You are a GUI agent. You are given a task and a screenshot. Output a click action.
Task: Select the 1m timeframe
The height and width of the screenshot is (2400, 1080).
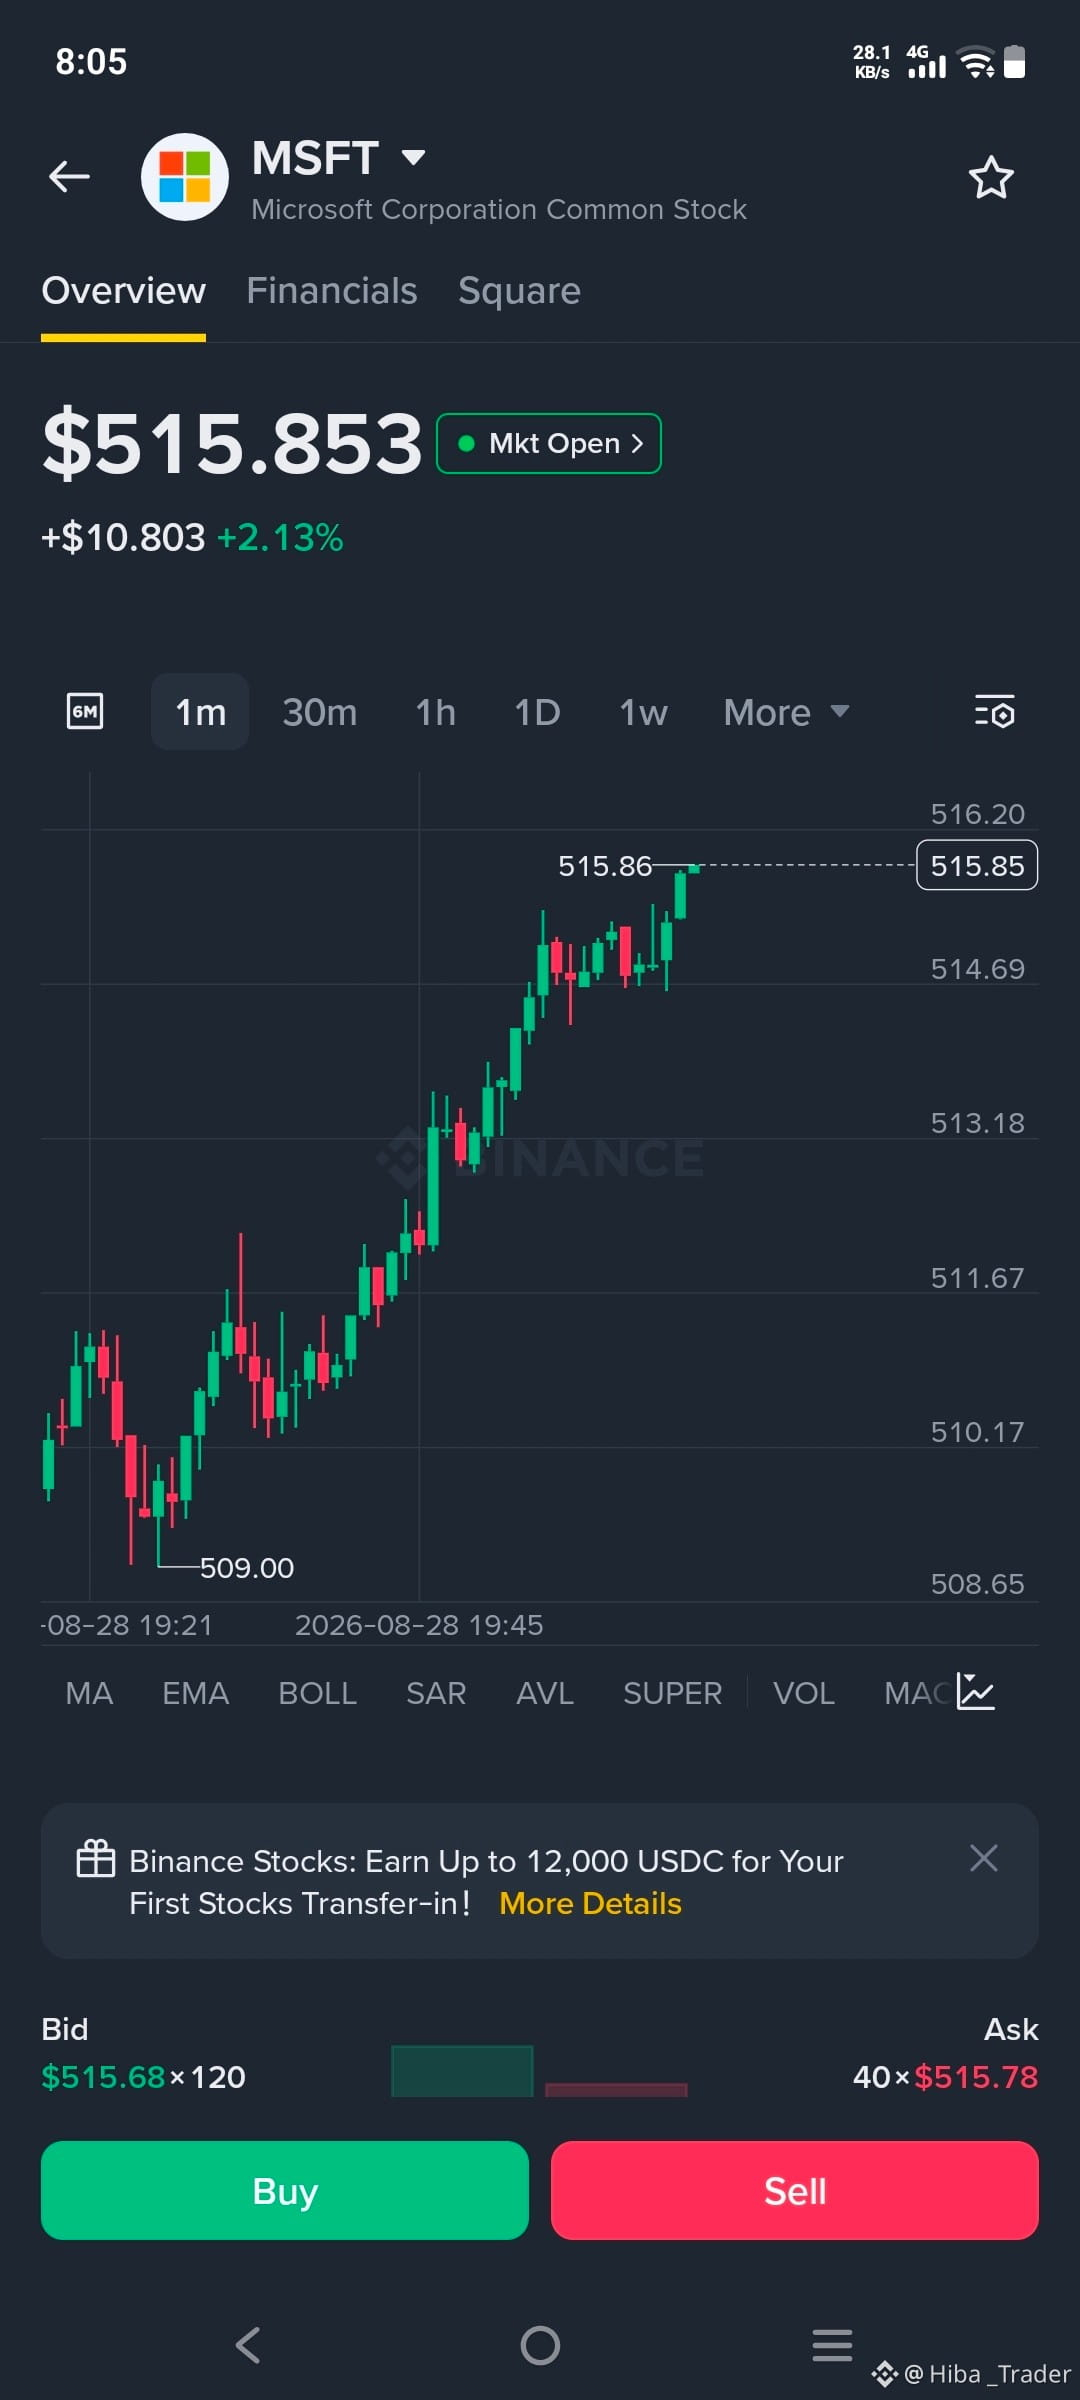pyautogui.click(x=200, y=712)
